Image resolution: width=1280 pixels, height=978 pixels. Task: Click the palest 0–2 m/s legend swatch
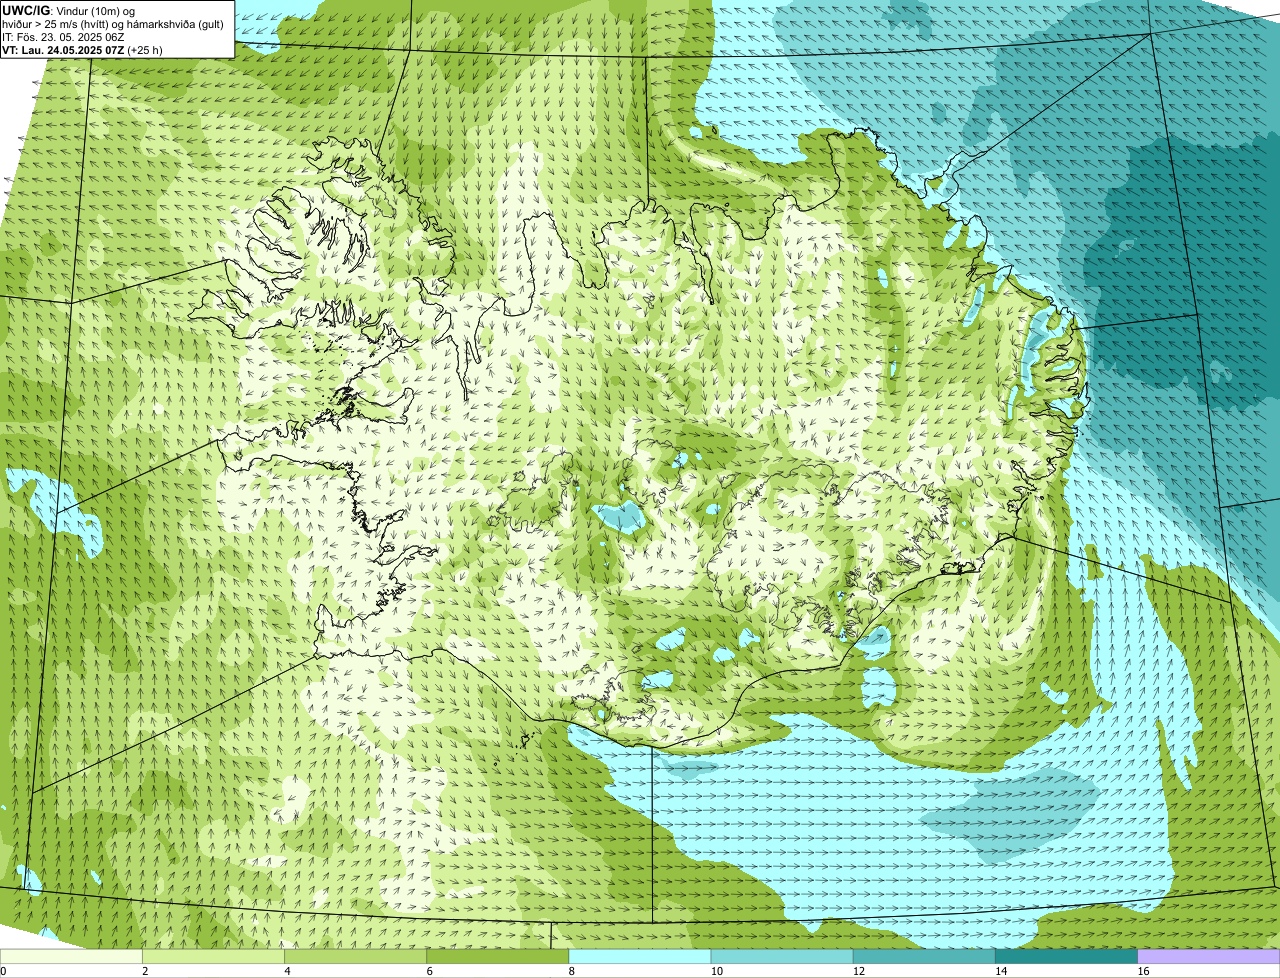pyautogui.click(x=72, y=957)
